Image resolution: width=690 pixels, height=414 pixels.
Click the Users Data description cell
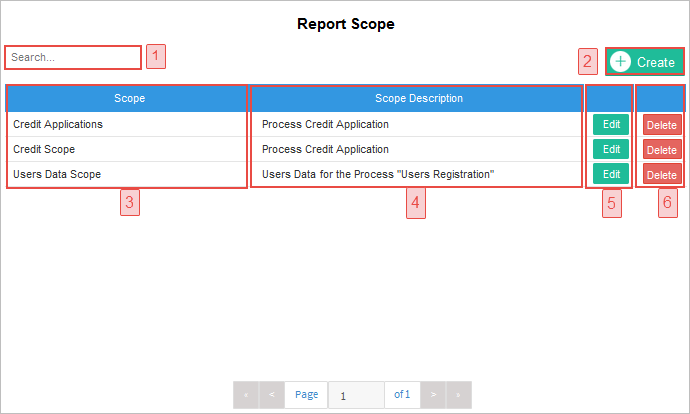tap(378, 174)
